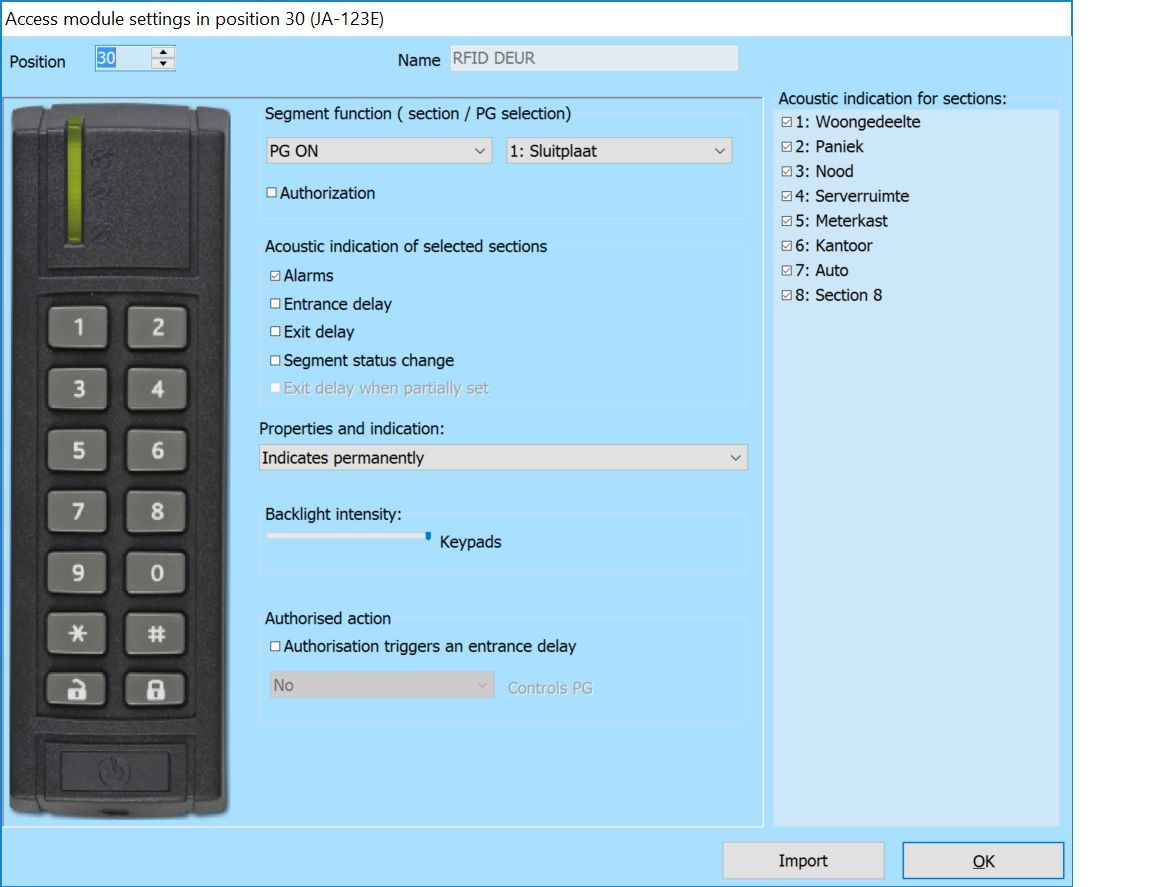Uncheck section 1: Woongedeelte
The width and height of the screenshot is (1152, 887).
coord(787,122)
